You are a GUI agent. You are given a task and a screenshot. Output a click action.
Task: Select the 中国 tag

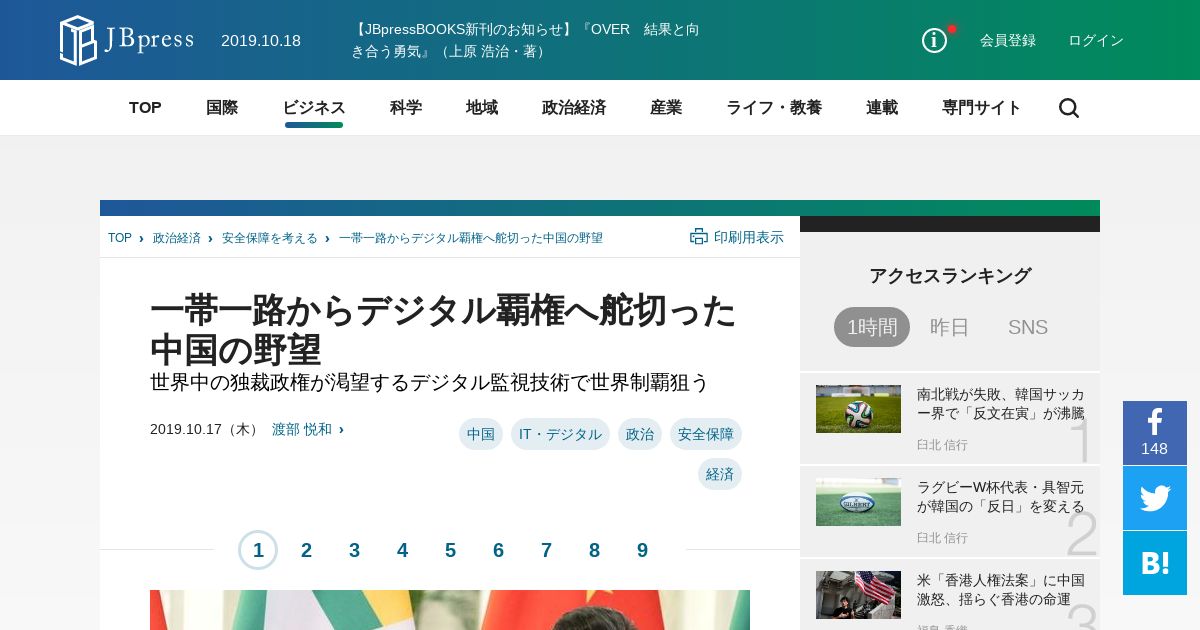tap(481, 434)
